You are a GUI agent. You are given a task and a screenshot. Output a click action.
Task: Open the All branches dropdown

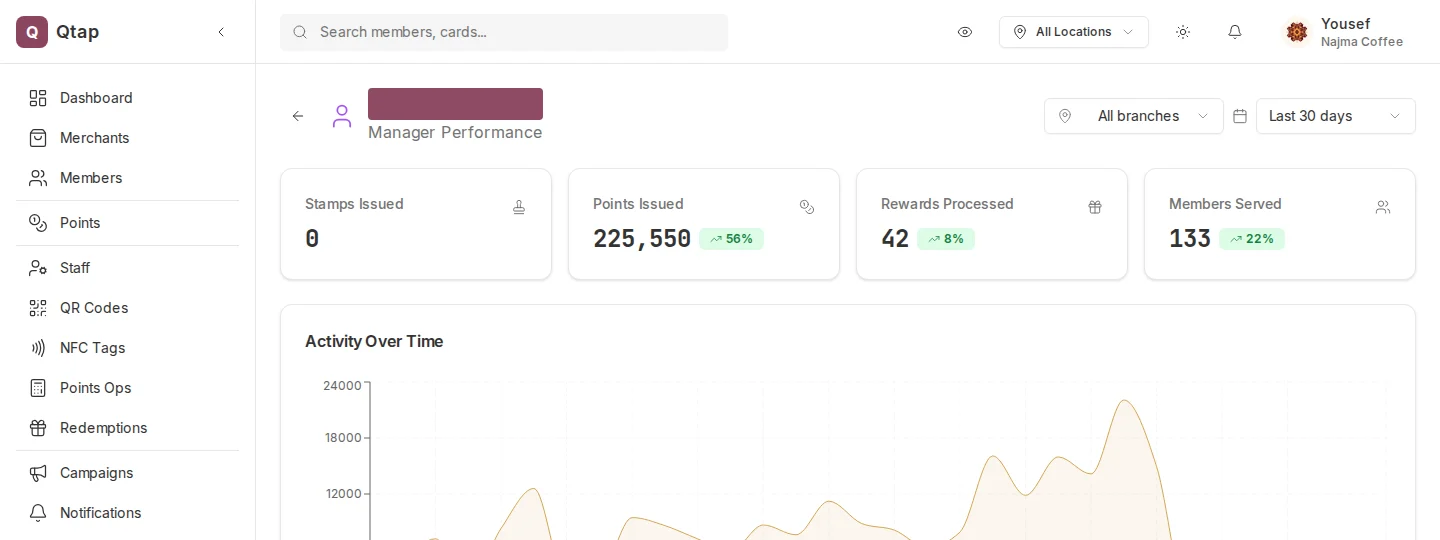[x=1134, y=116]
